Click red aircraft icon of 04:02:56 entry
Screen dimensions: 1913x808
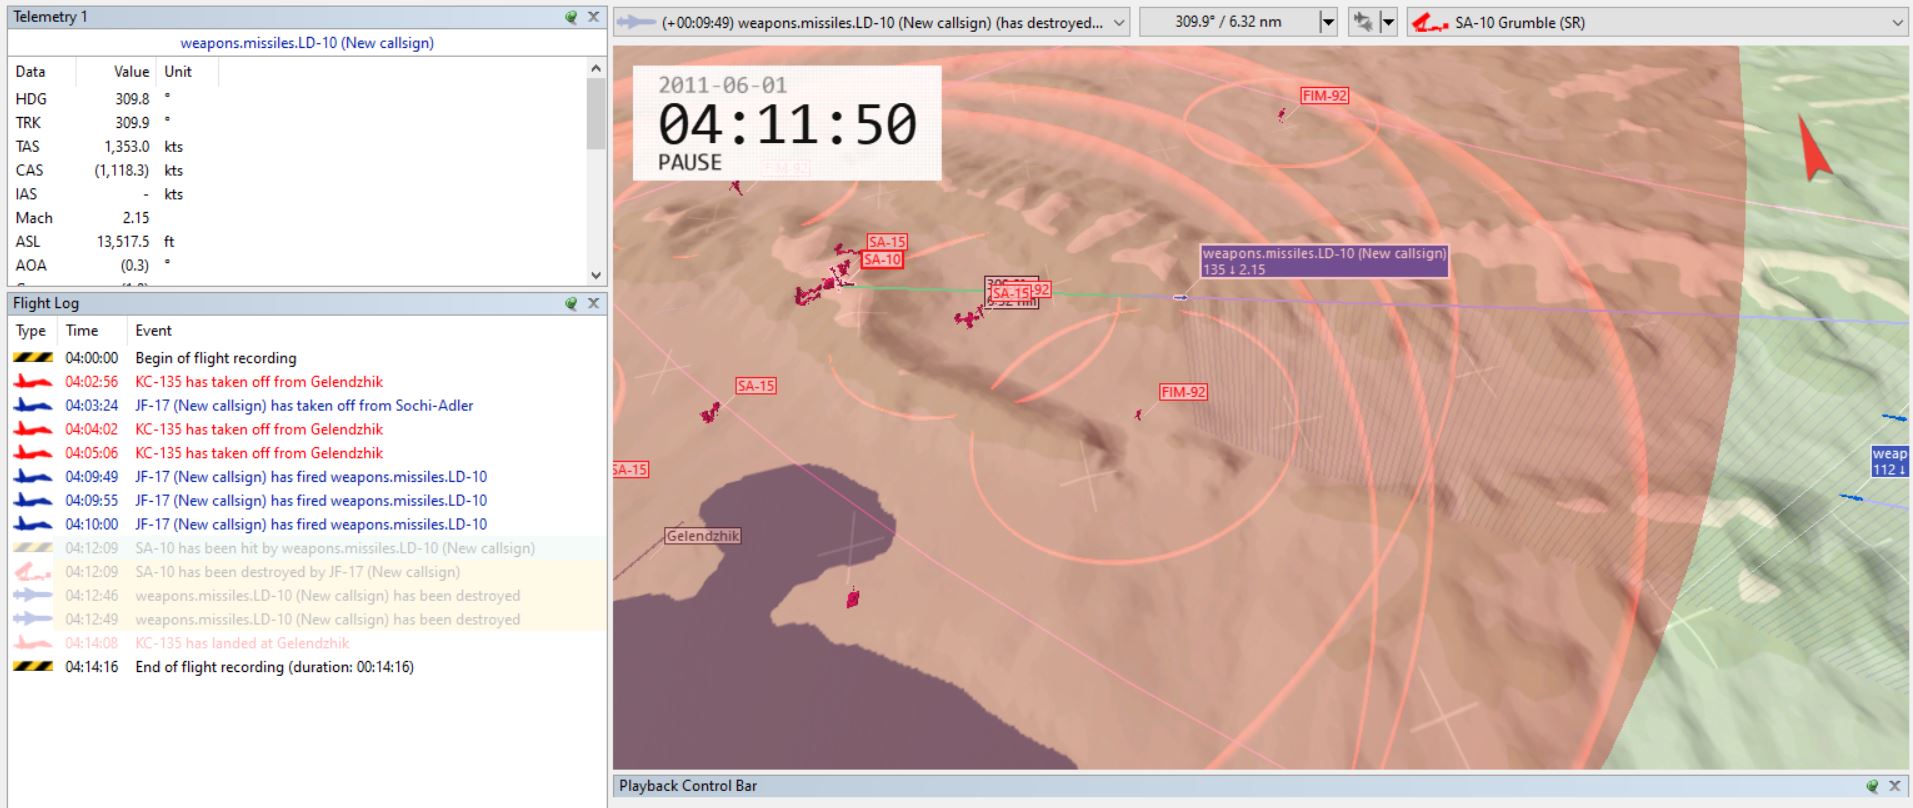coord(32,382)
